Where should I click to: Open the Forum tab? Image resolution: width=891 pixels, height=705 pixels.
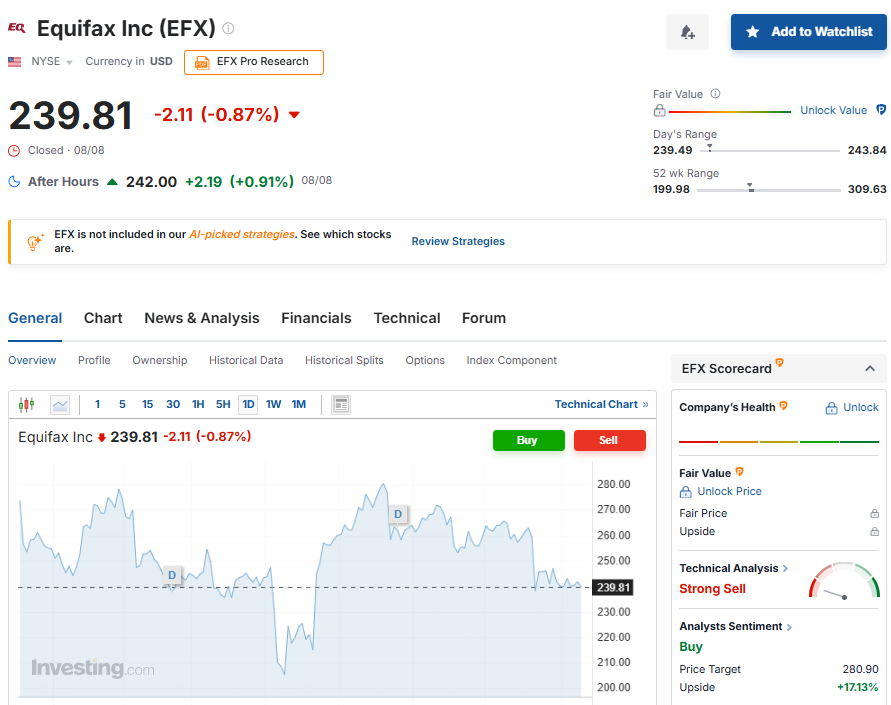[484, 318]
